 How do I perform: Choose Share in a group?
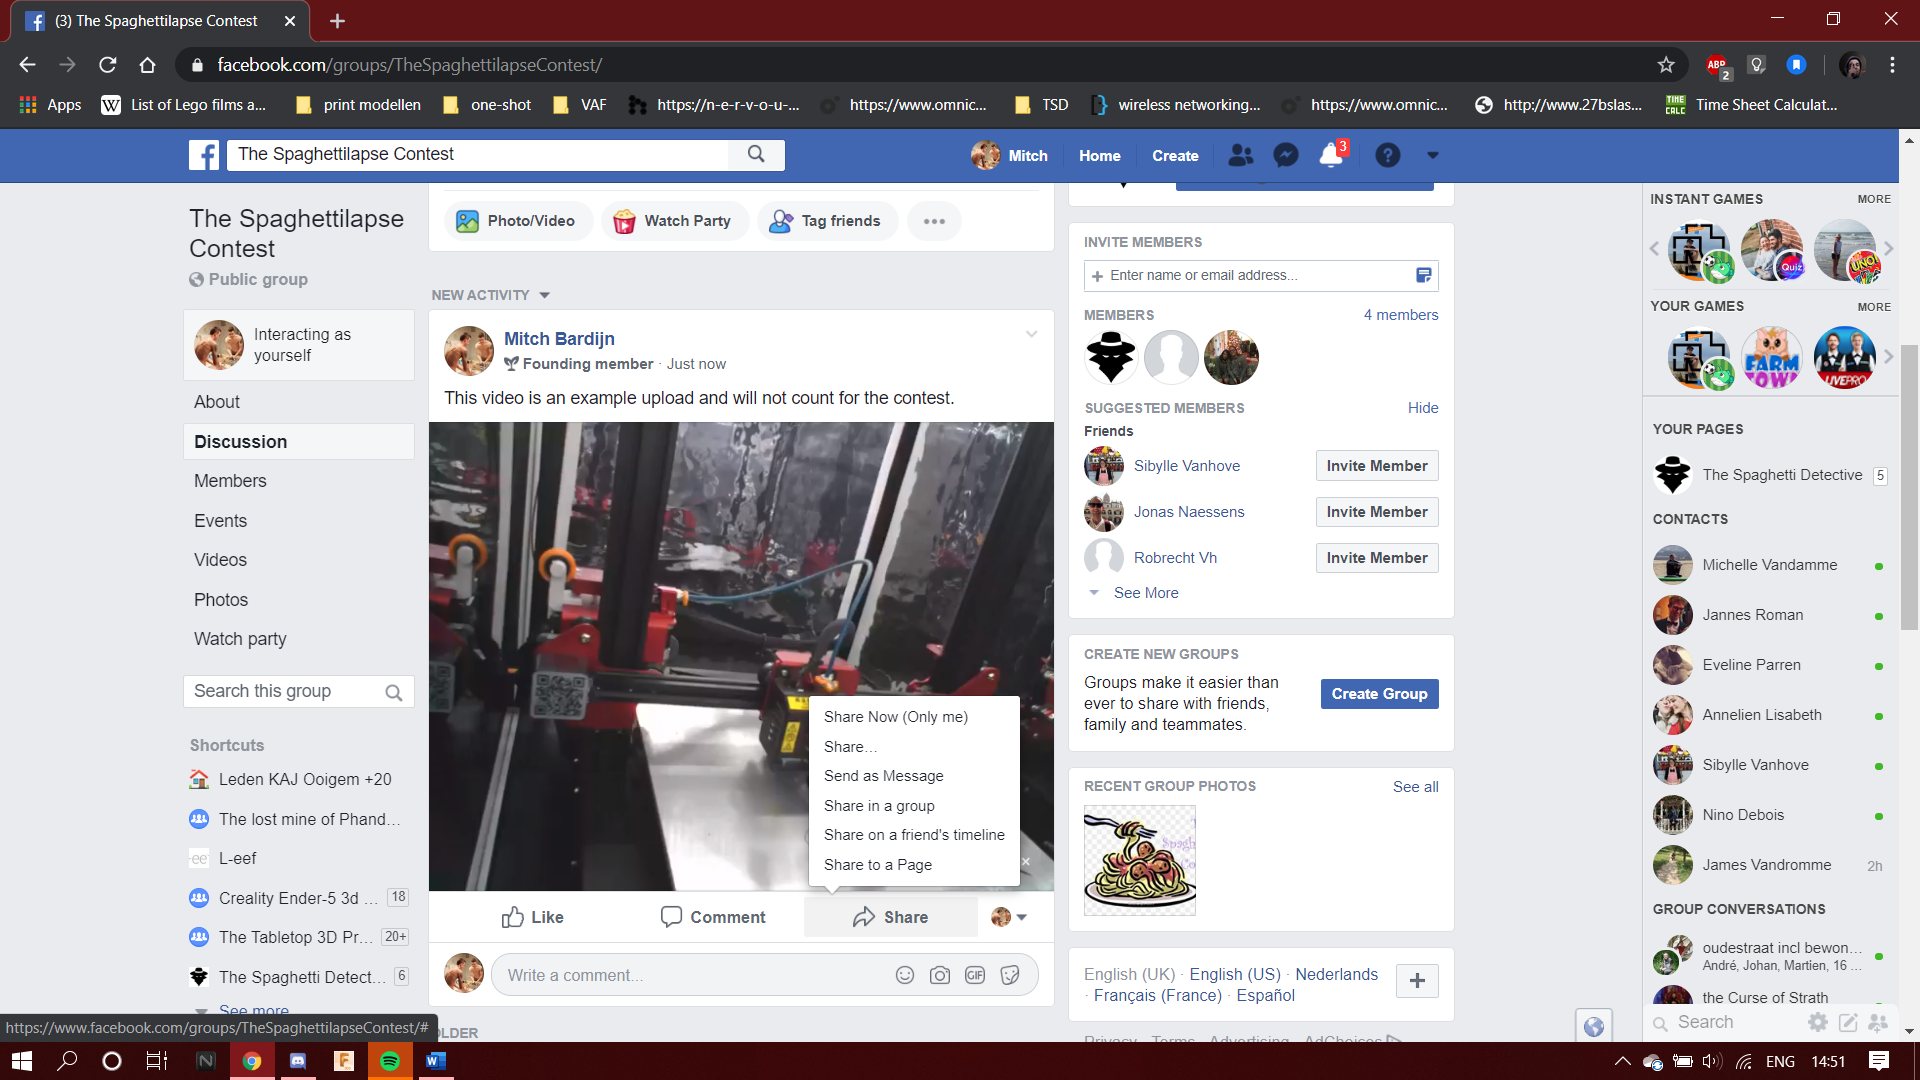879,806
